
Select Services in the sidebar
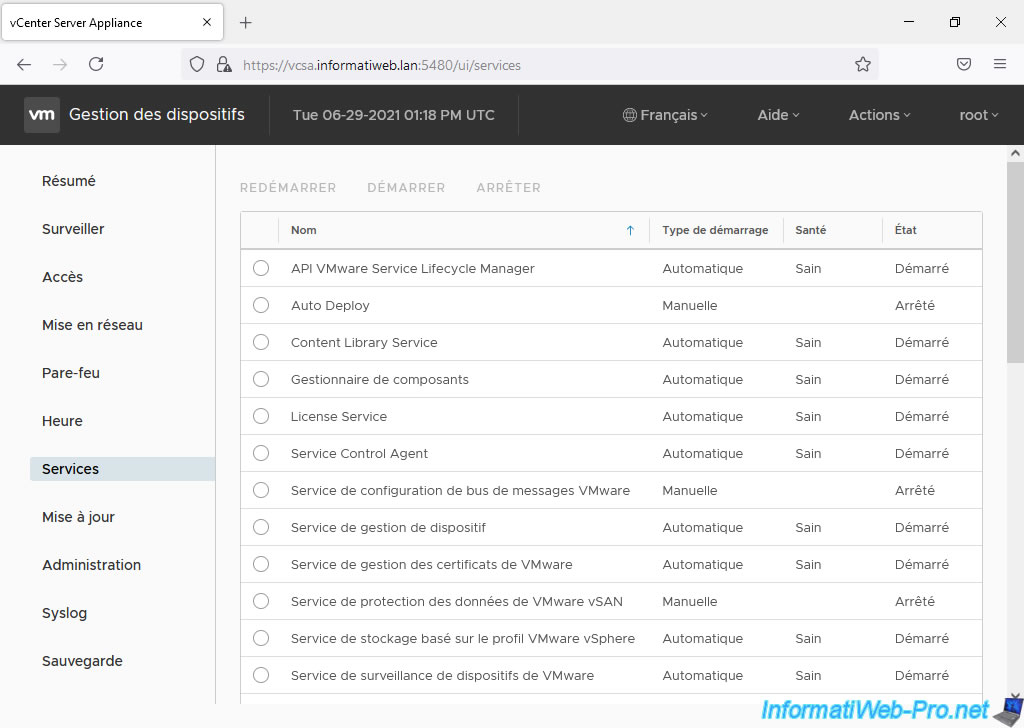click(x=122, y=469)
